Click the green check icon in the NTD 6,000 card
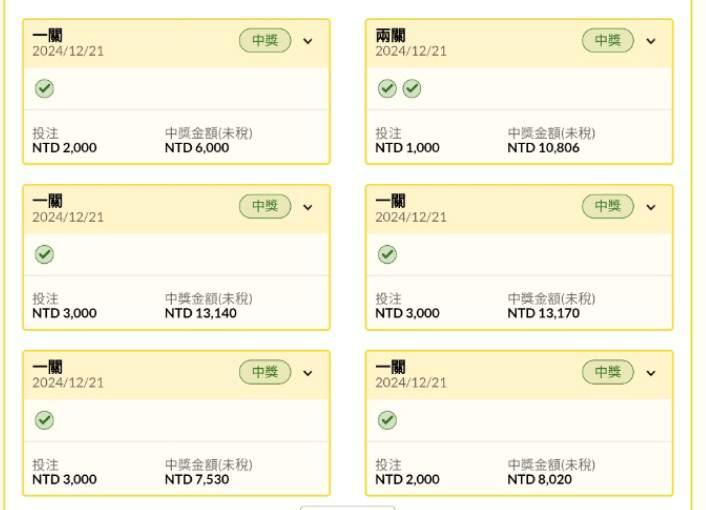Image resolution: width=706 pixels, height=510 pixels. point(44,89)
